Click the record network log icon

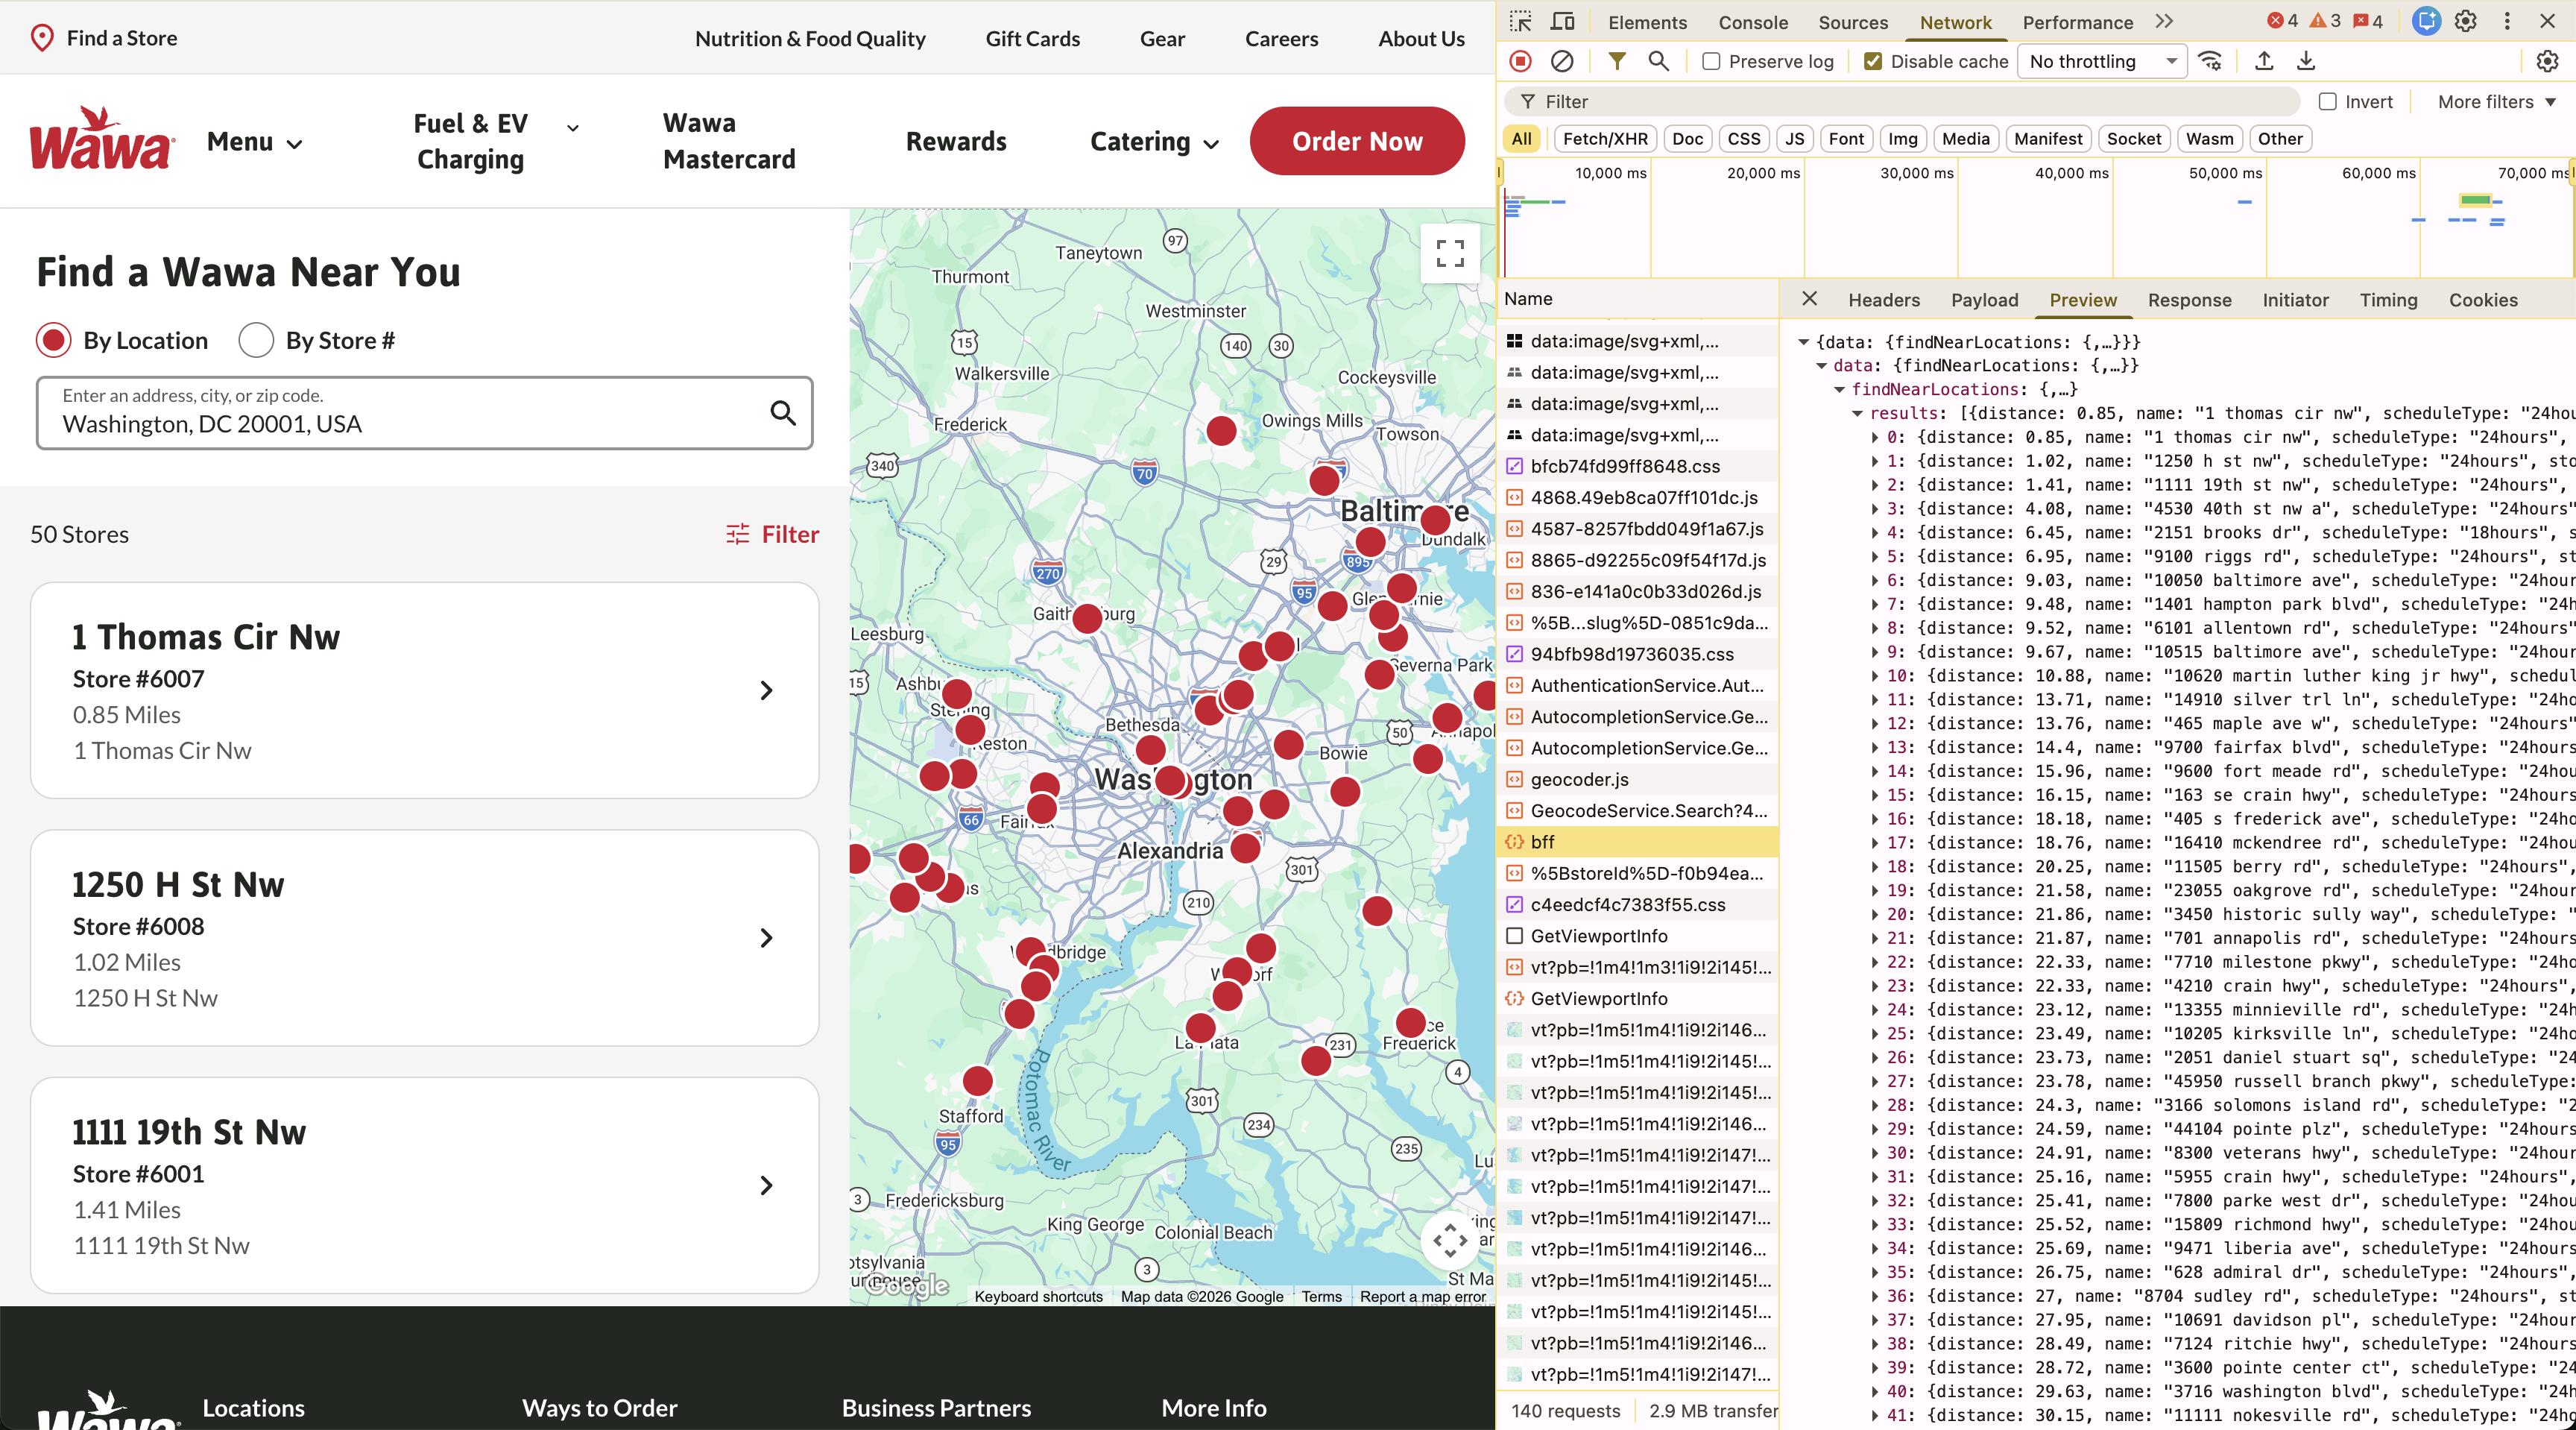click(x=1520, y=62)
